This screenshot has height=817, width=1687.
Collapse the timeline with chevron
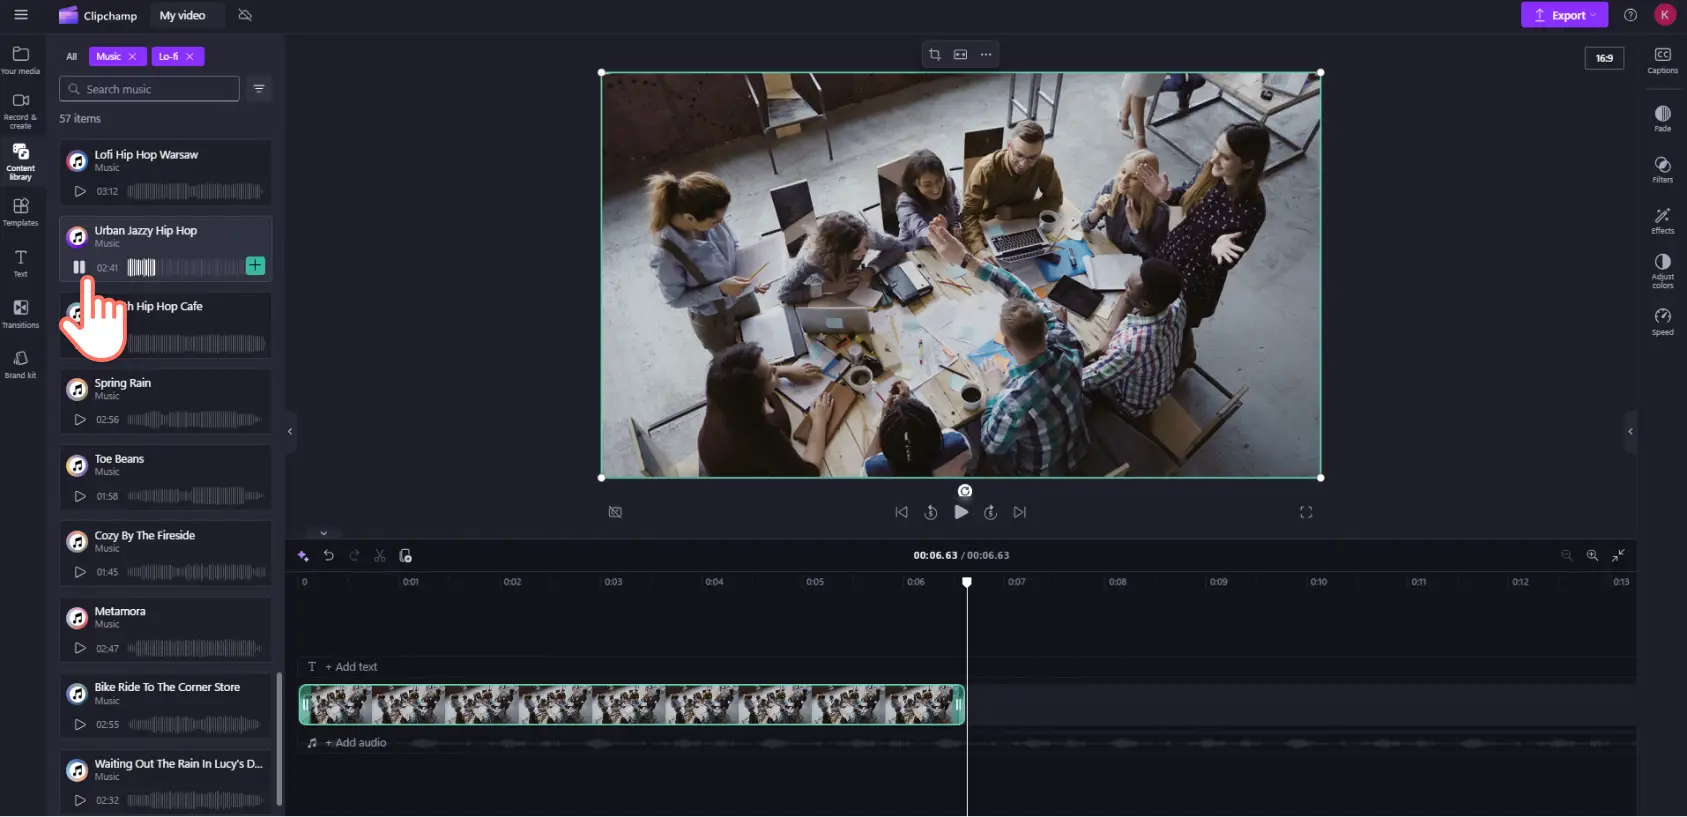[x=324, y=533]
